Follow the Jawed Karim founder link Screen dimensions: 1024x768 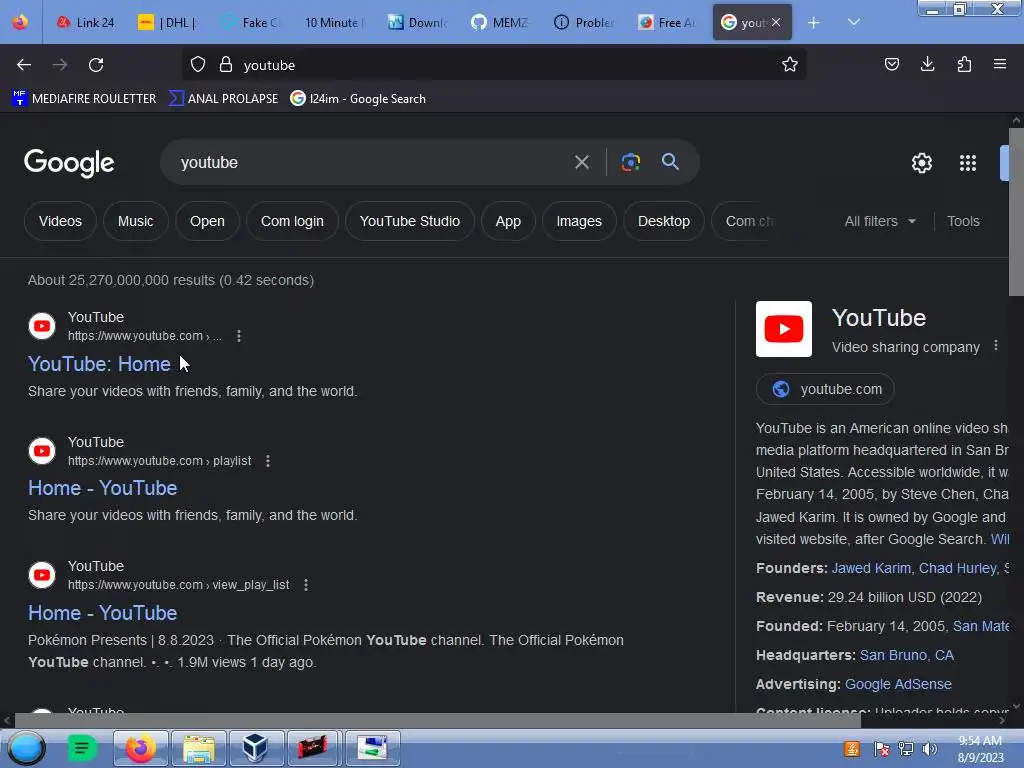871,568
